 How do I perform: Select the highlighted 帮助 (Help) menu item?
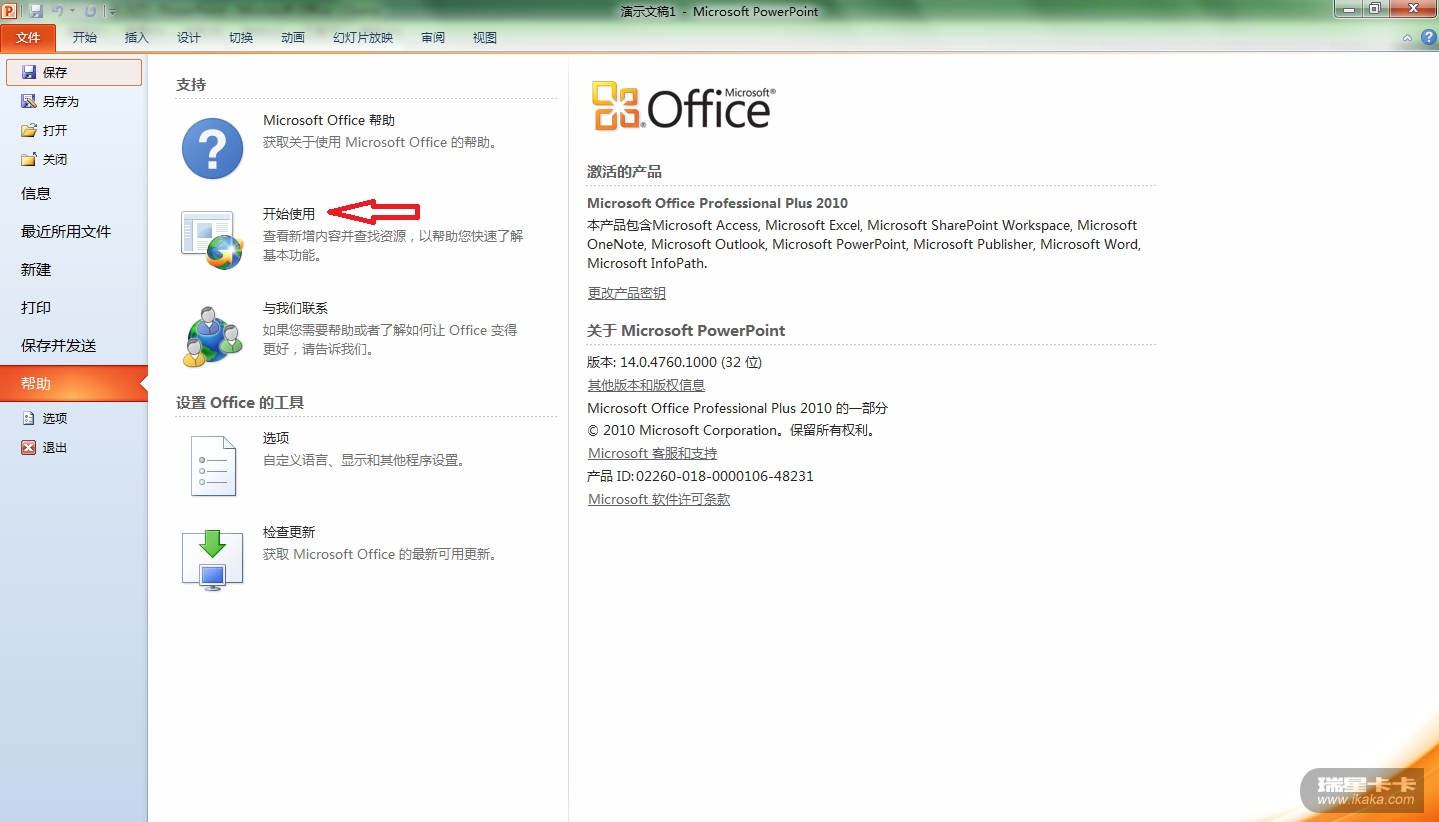pyautogui.click(x=74, y=384)
